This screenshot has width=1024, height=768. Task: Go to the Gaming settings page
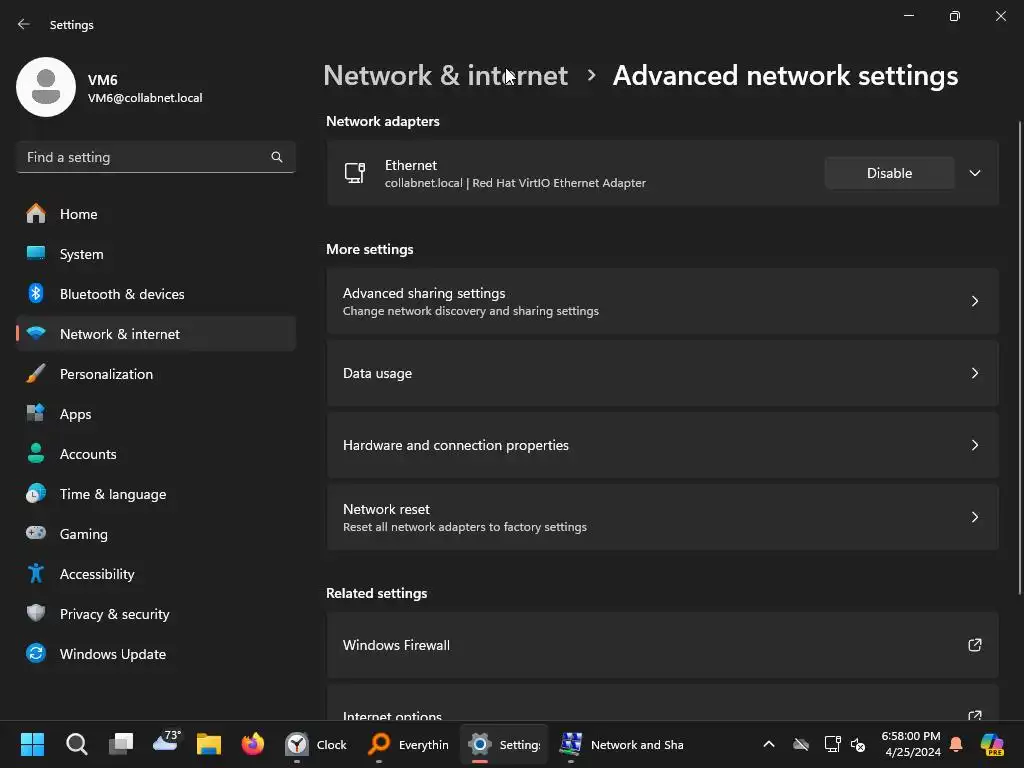point(84,534)
